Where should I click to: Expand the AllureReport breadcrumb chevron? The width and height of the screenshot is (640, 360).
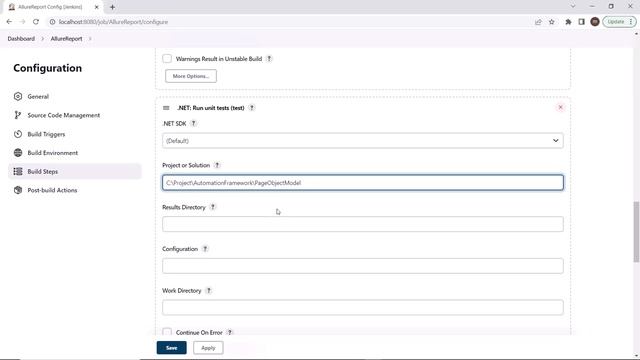coord(90,39)
